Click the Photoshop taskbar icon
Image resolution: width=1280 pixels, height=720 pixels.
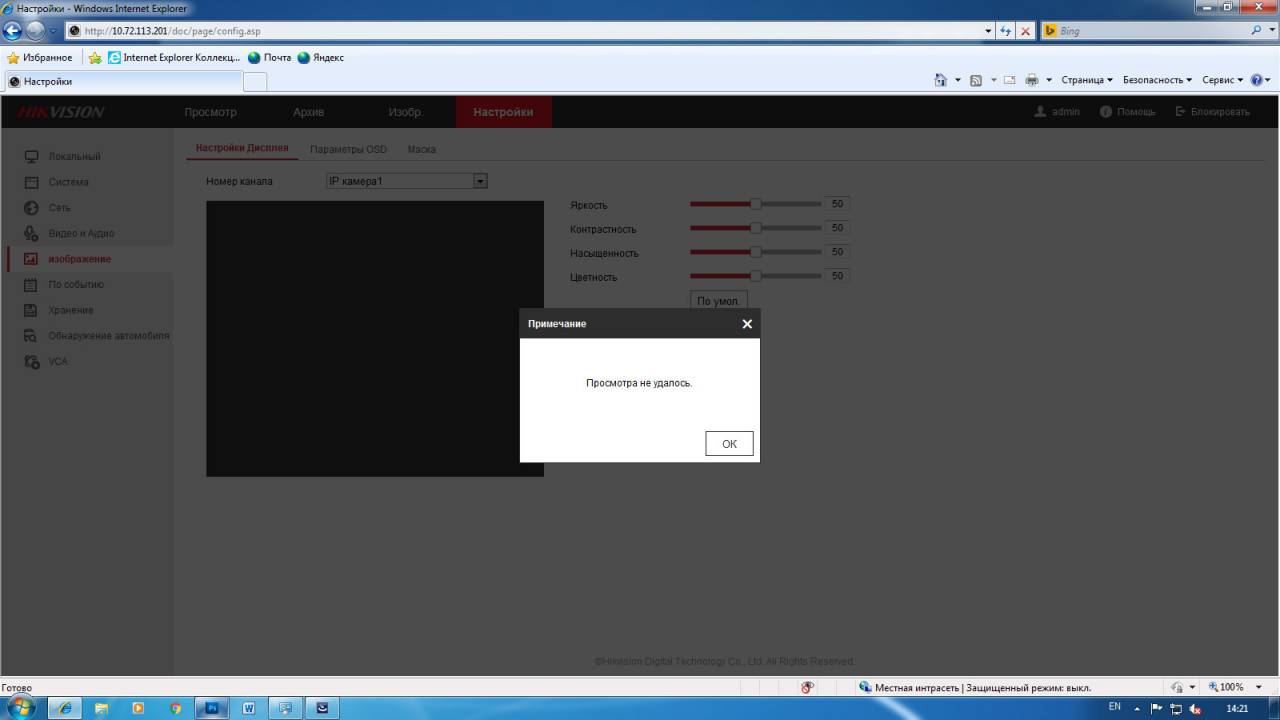click(x=212, y=708)
